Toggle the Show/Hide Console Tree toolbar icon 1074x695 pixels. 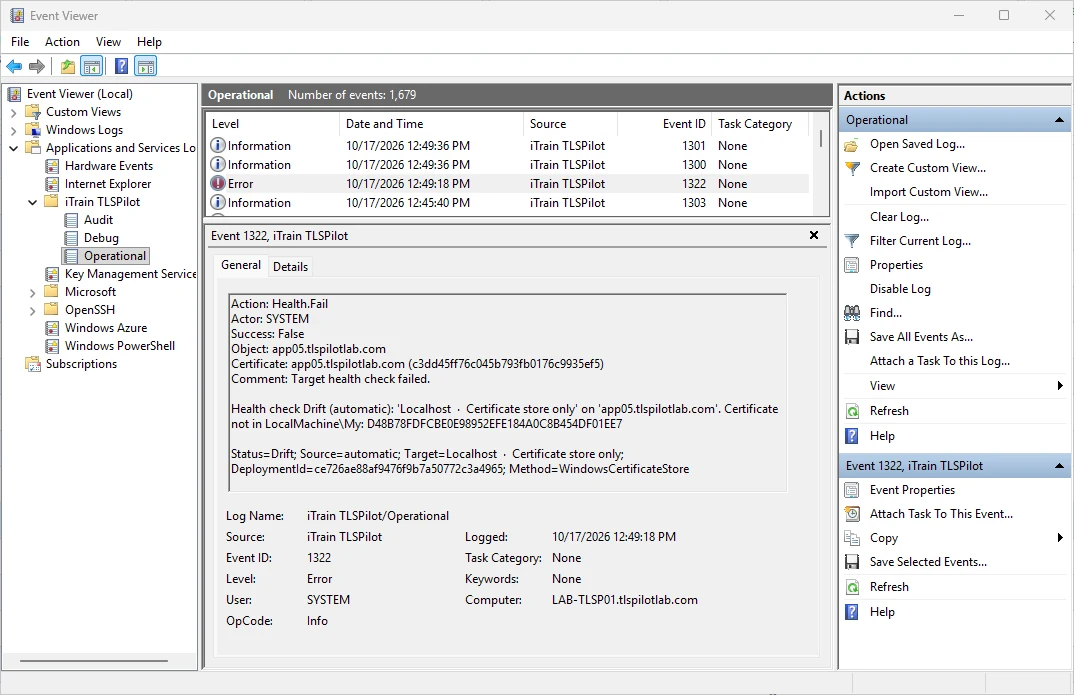(92, 66)
